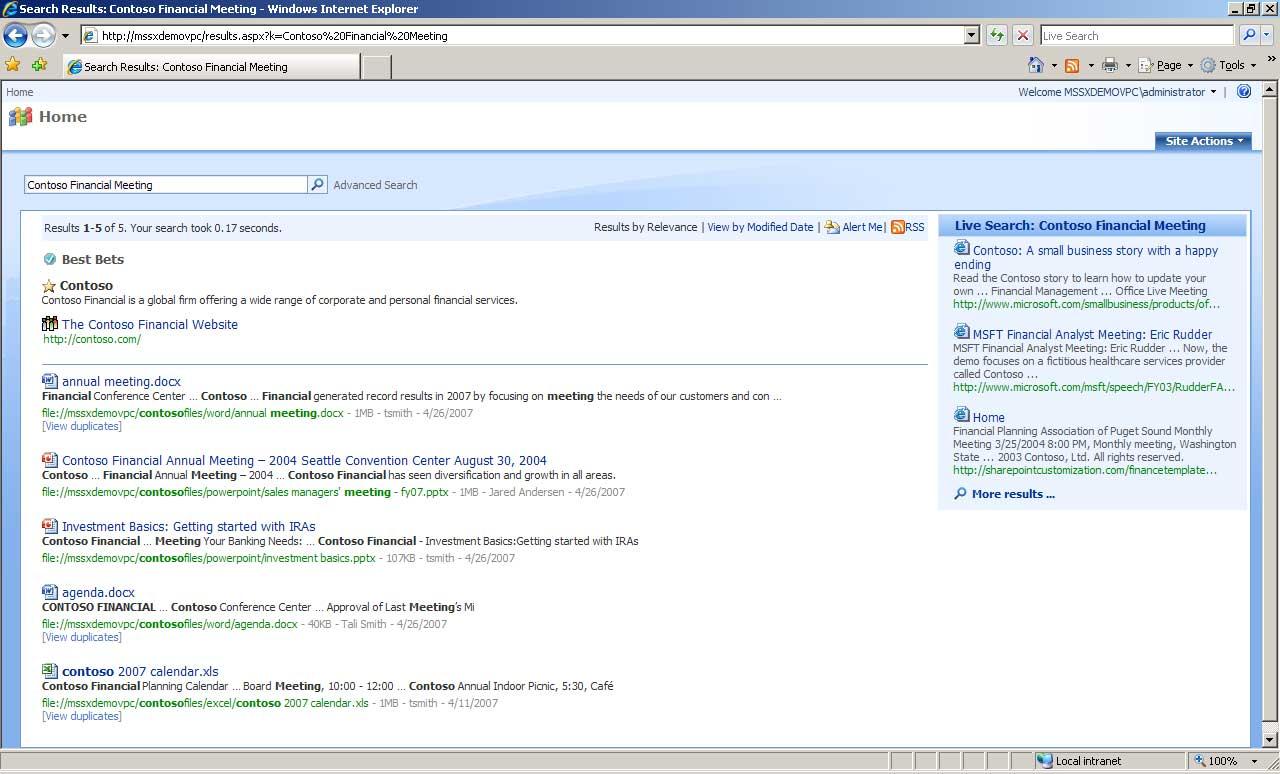Click the 100% zoom level button
This screenshot has width=1280, height=774.
tap(1222, 761)
